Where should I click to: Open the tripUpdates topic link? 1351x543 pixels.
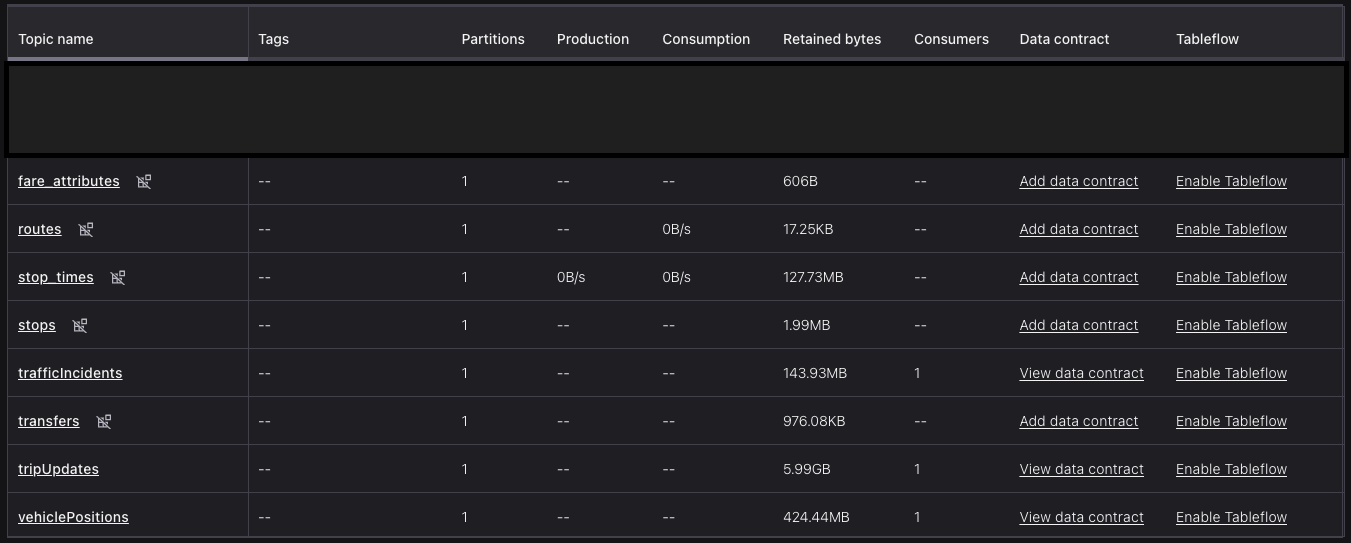58,469
